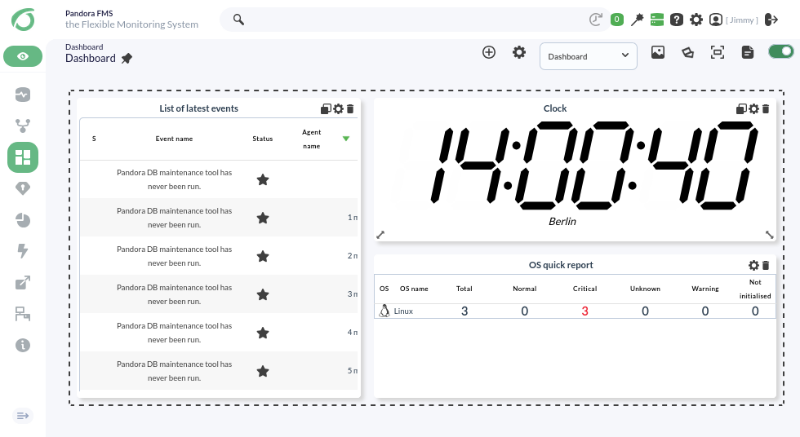Open the external links sidebar icon
This screenshot has height=437, width=800.
pyautogui.click(x=22, y=282)
